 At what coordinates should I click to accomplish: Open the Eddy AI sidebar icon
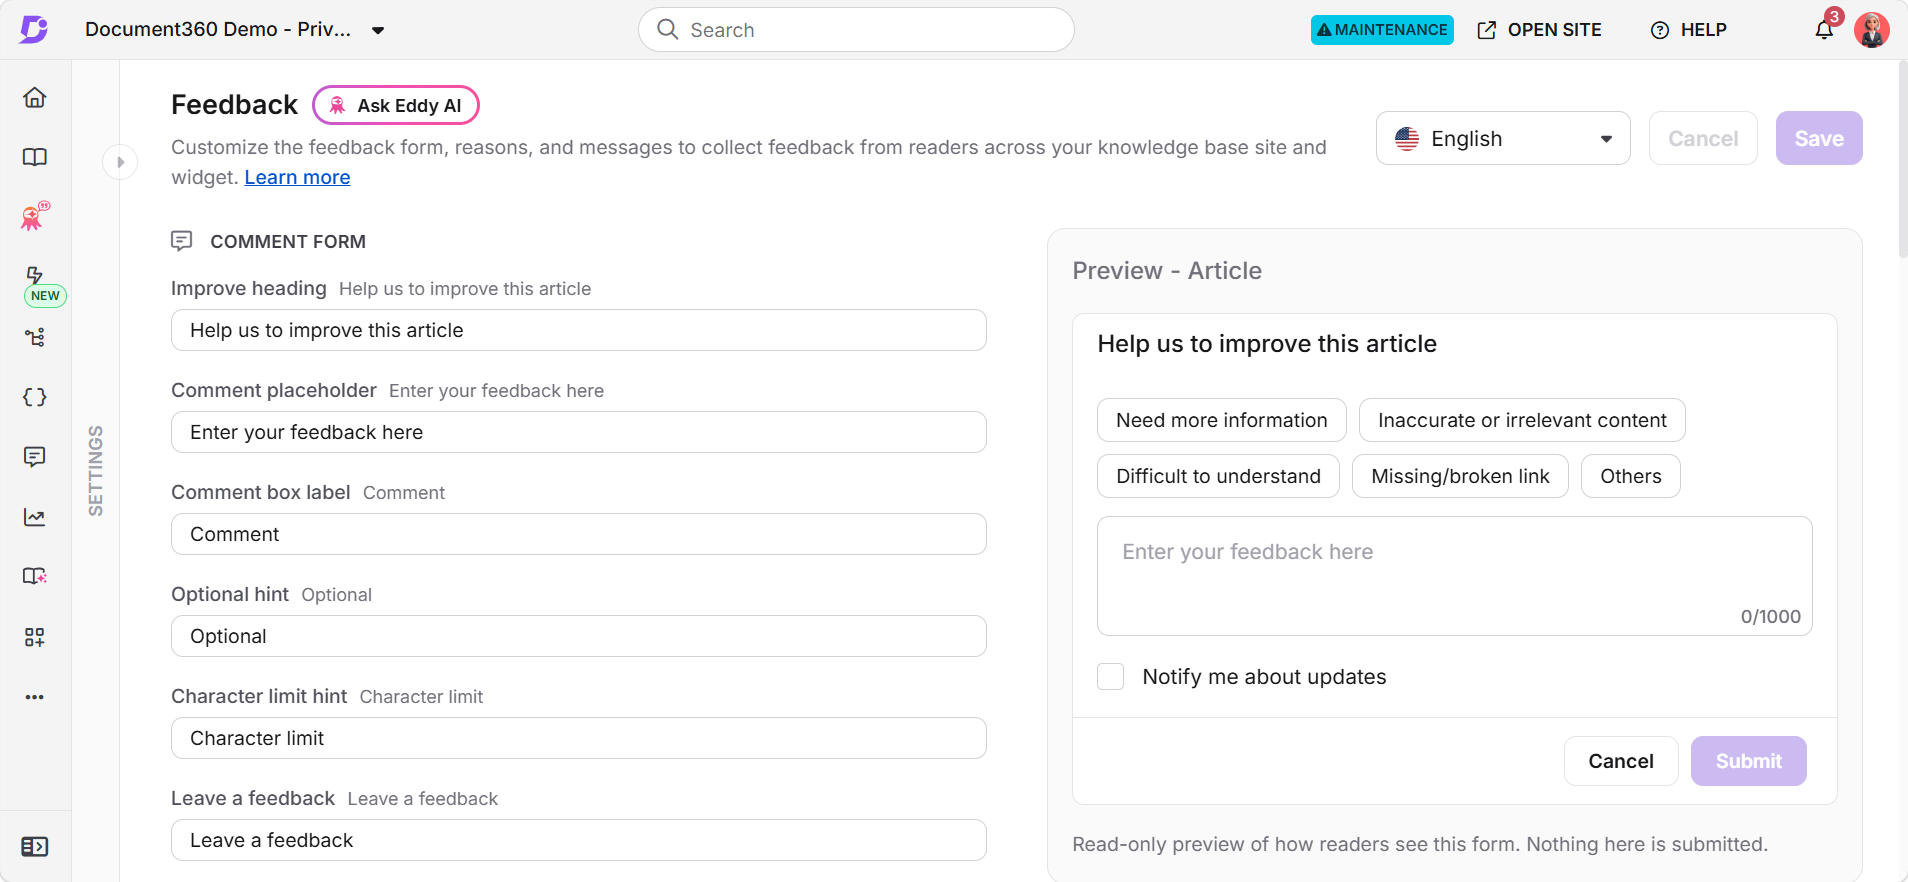coord(35,216)
